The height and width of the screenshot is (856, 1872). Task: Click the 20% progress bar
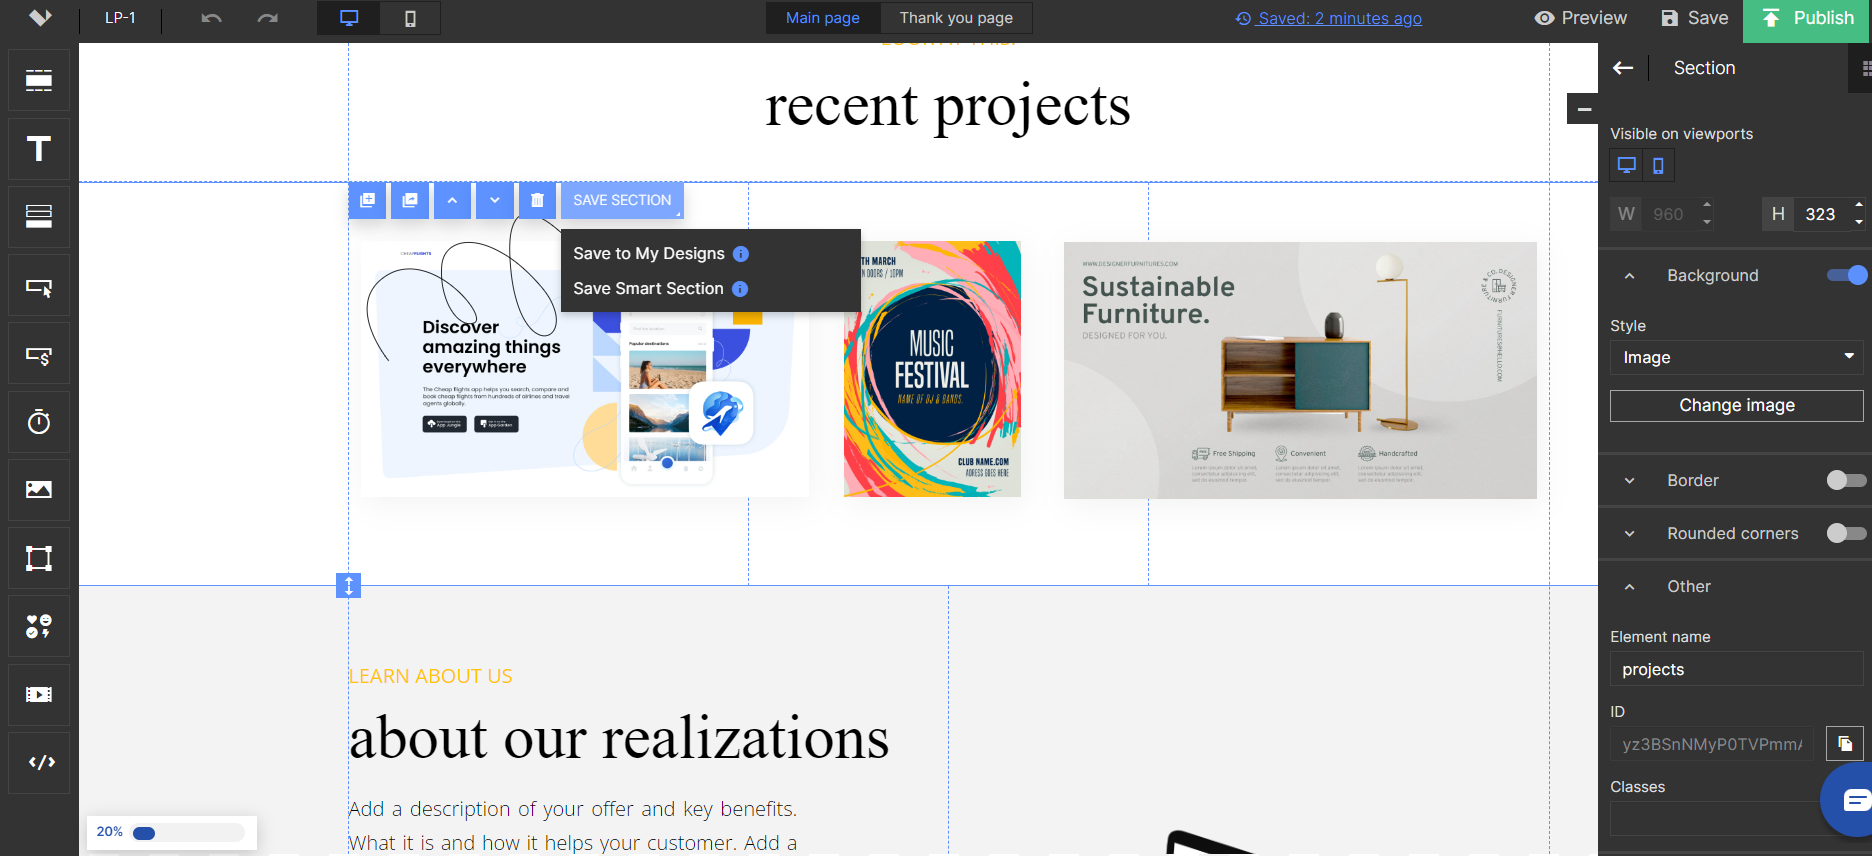coord(188,832)
